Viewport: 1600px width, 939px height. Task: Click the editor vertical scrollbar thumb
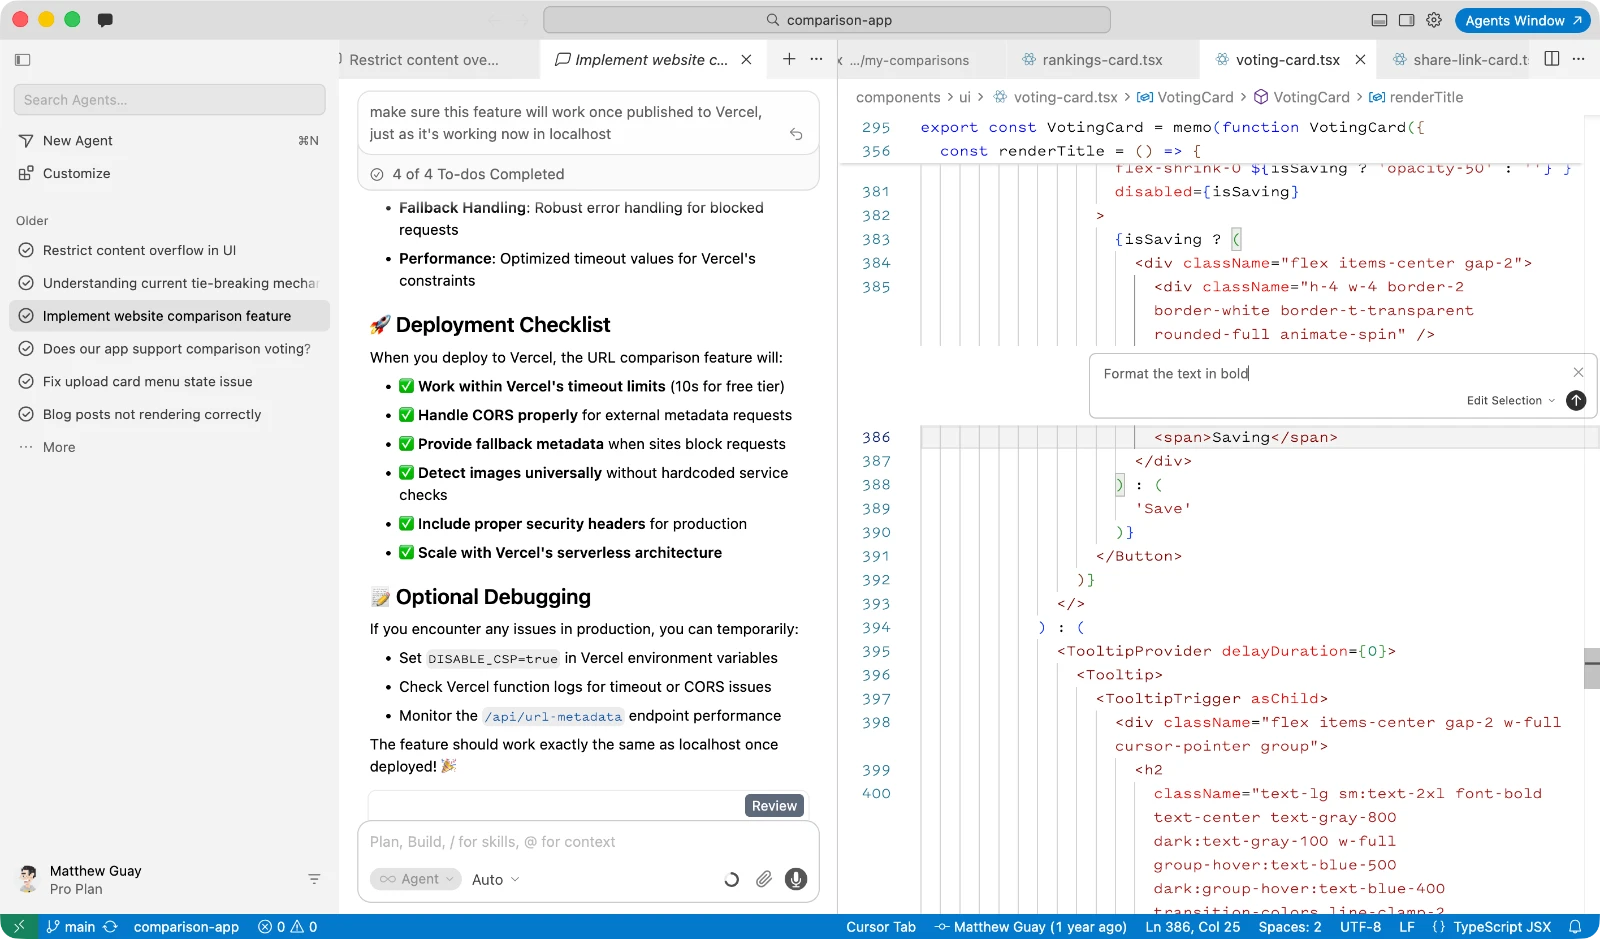tap(1592, 669)
